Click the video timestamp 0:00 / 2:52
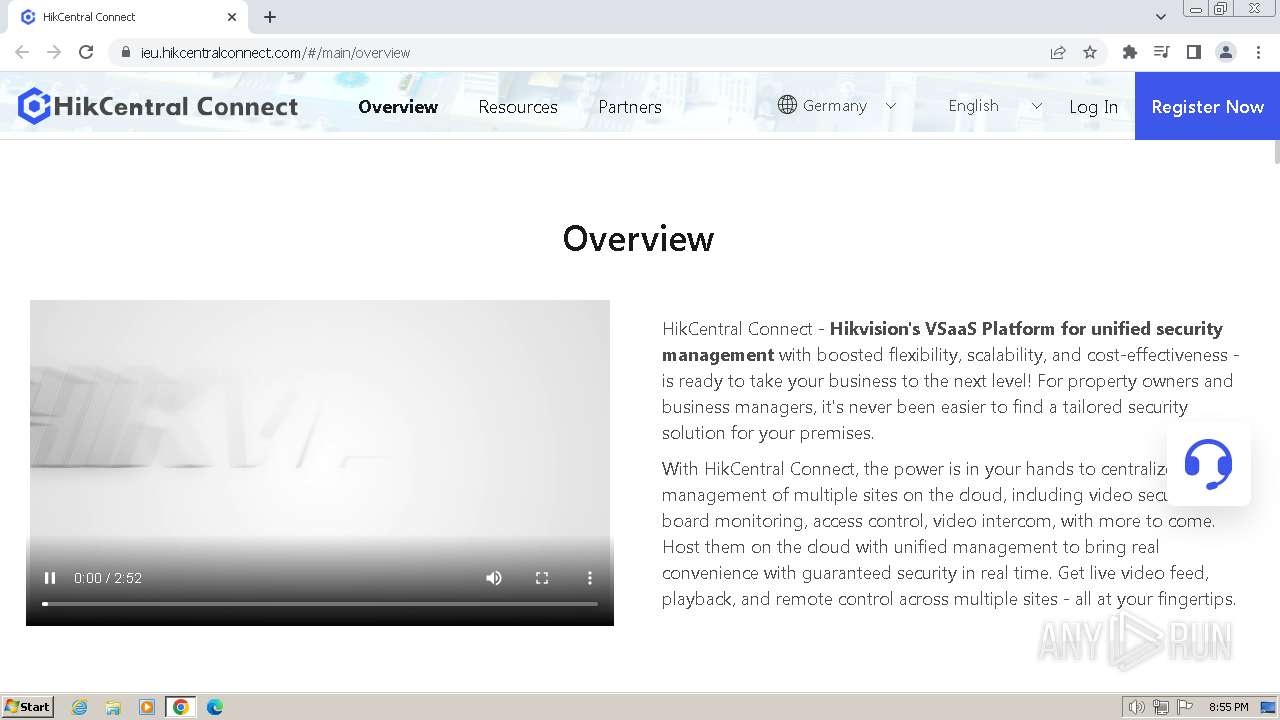Image resolution: width=1280 pixels, height=720 pixels. (x=108, y=578)
